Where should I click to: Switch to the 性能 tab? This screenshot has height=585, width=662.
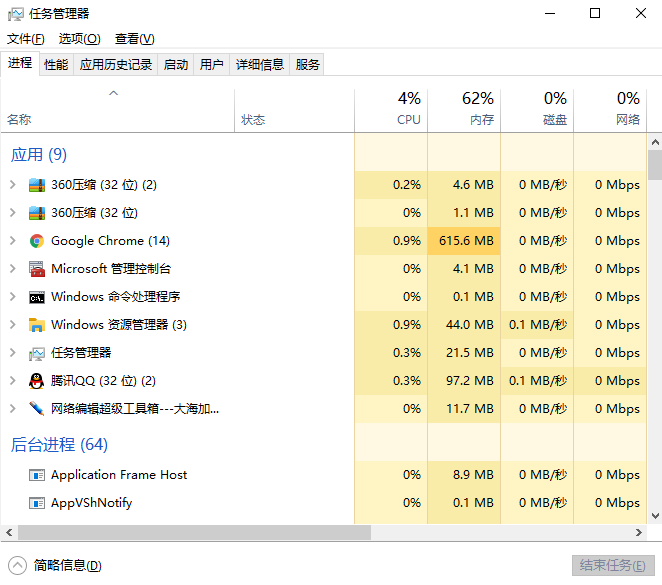[x=56, y=65]
